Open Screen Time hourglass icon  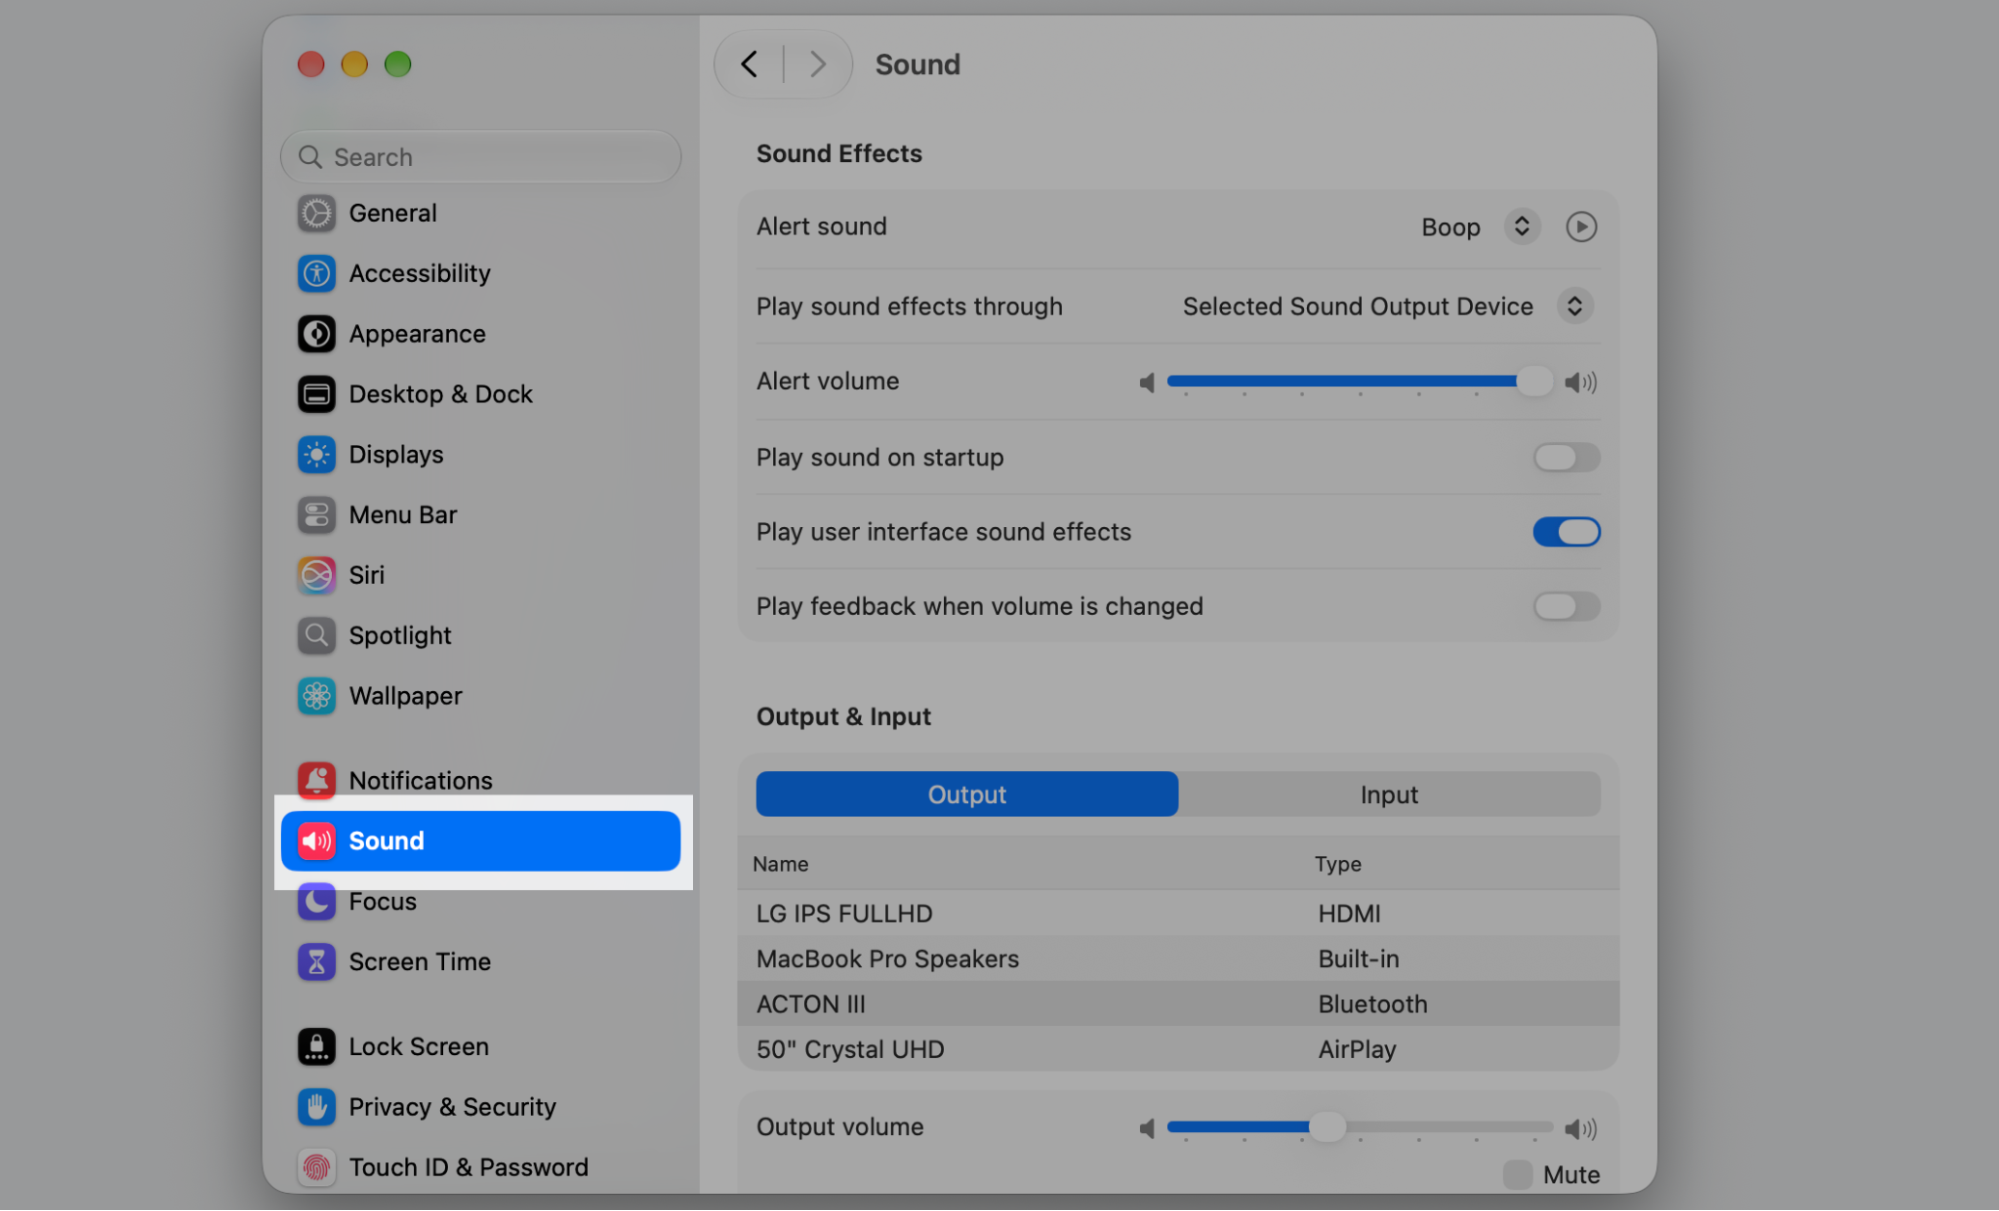pyautogui.click(x=316, y=962)
